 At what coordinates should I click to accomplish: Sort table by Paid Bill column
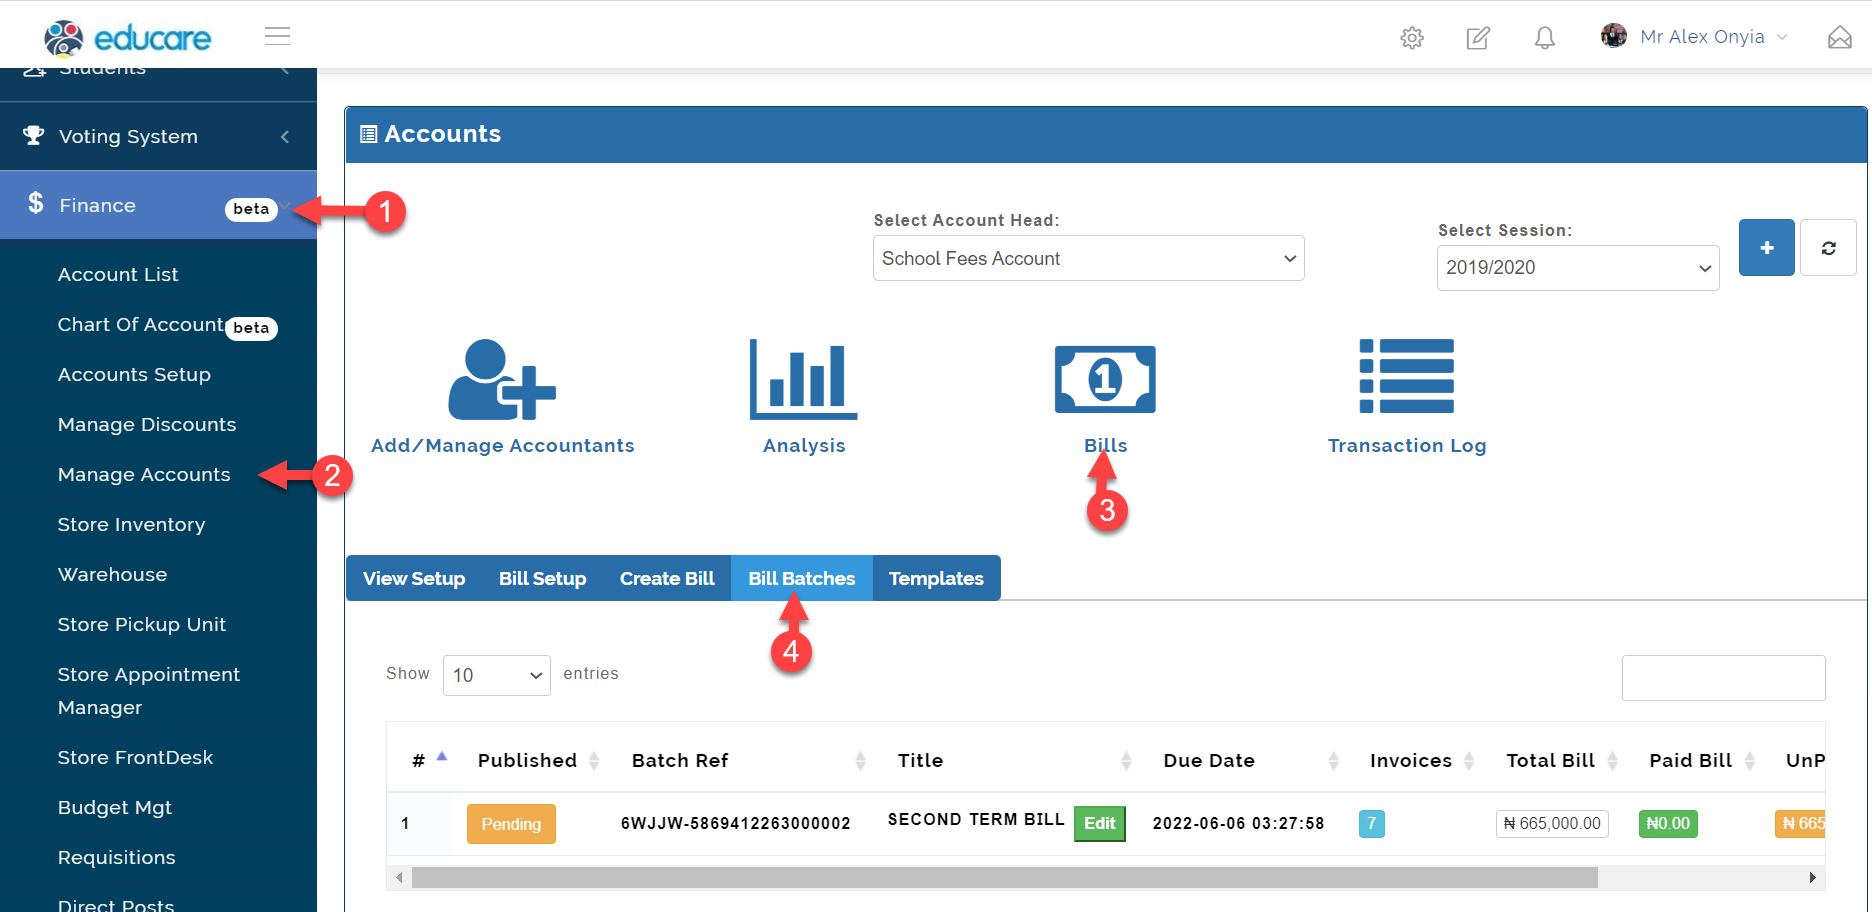coord(1749,761)
